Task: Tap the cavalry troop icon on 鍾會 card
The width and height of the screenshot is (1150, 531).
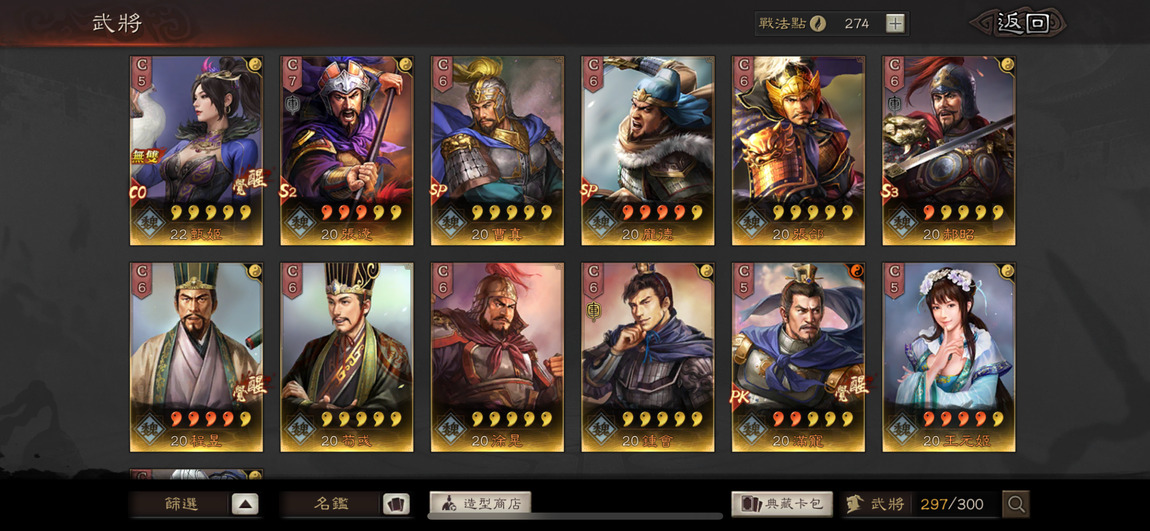Action: [593, 312]
